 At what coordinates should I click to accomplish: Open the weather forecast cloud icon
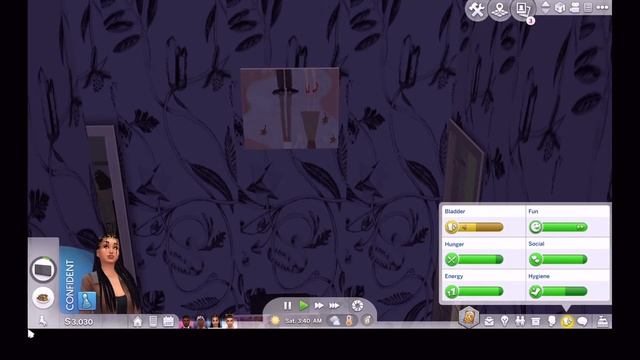(335, 321)
